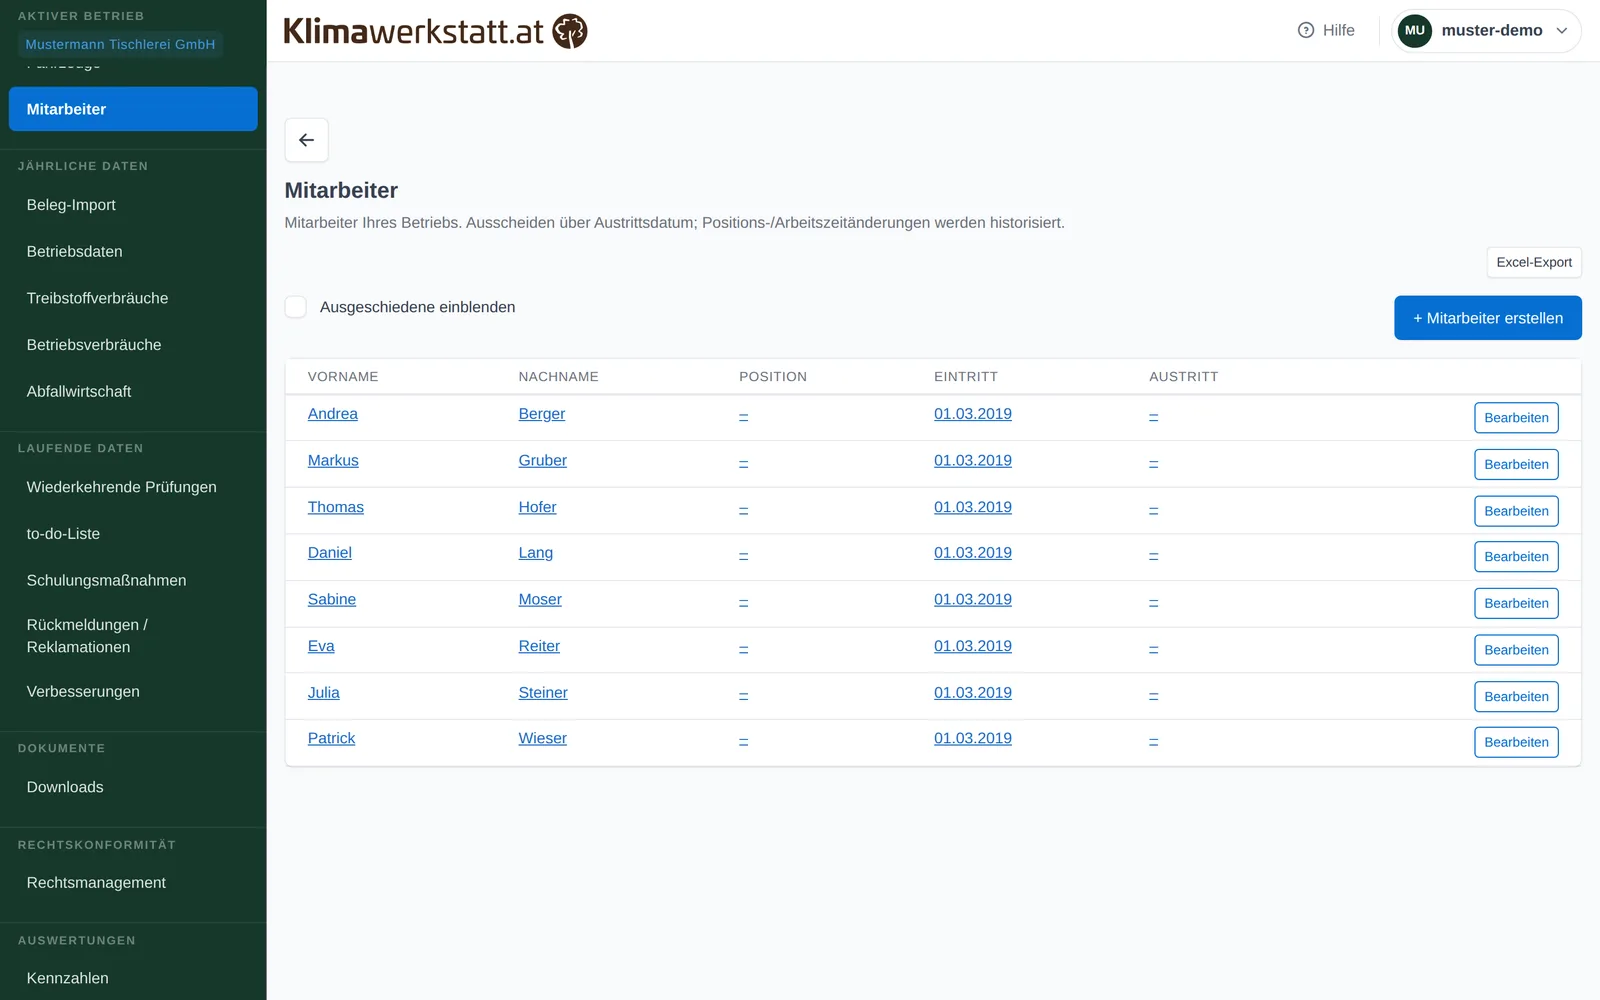The height and width of the screenshot is (1000, 1600).
Task: Click the back arrow icon
Action: click(x=306, y=140)
